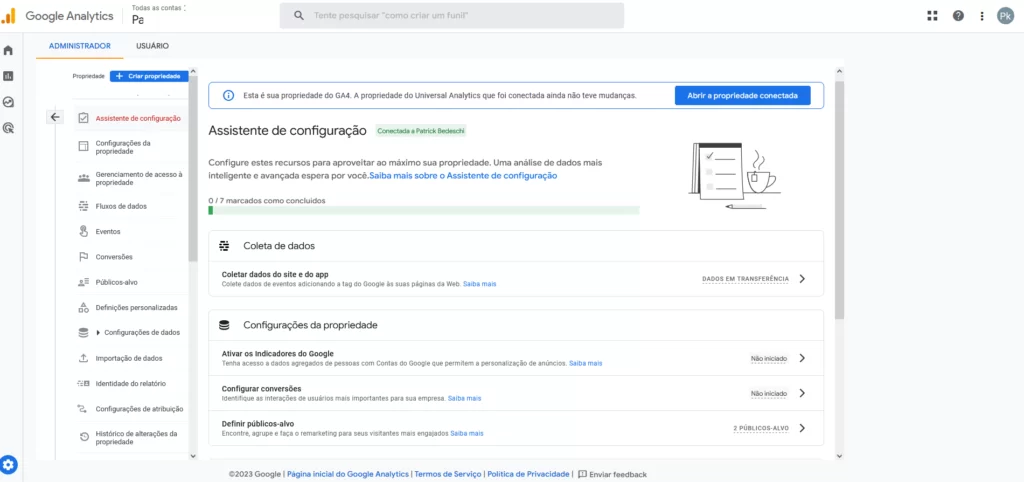
Task: Click the Configurações de dados database icon
Action: 83,332
